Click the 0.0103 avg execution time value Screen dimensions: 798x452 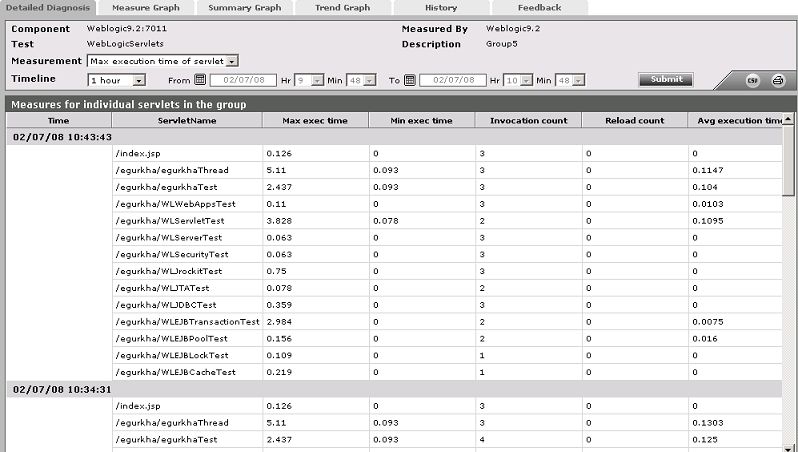tap(708, 204)
